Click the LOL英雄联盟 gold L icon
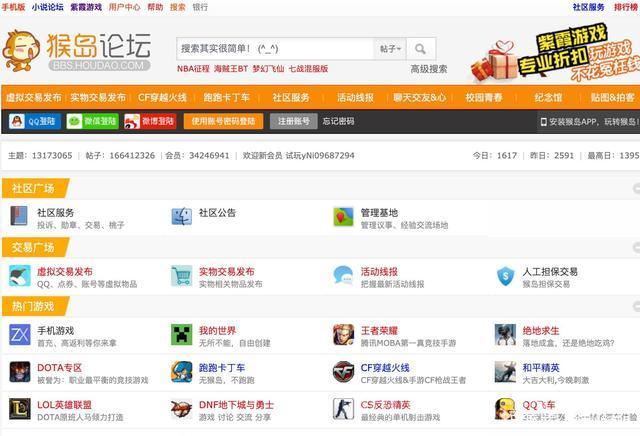This screenshot has width=640, height=436. pyautogui.click(x=20, y=409)
